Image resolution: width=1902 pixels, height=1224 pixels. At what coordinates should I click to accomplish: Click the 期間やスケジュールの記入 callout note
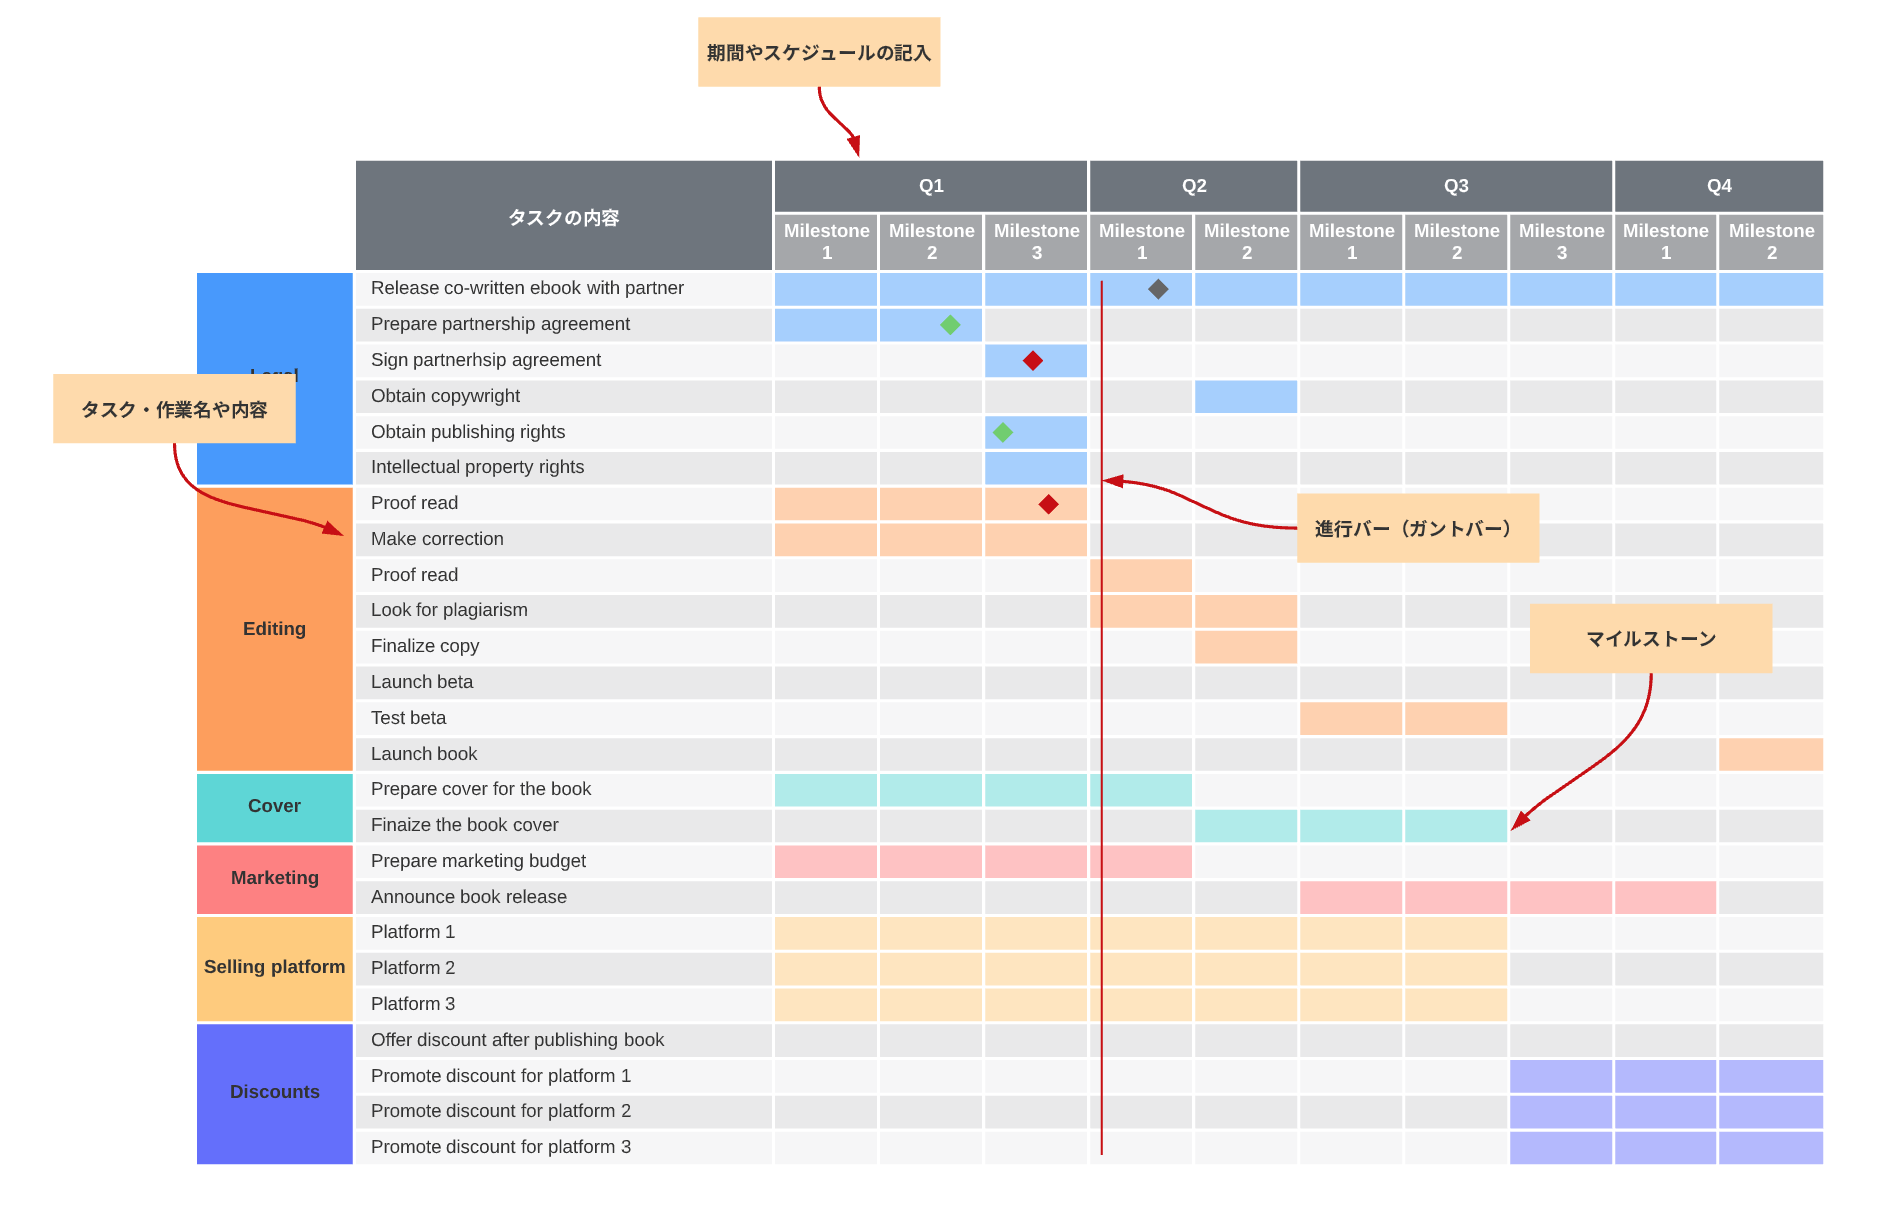[x=818, y=52]
